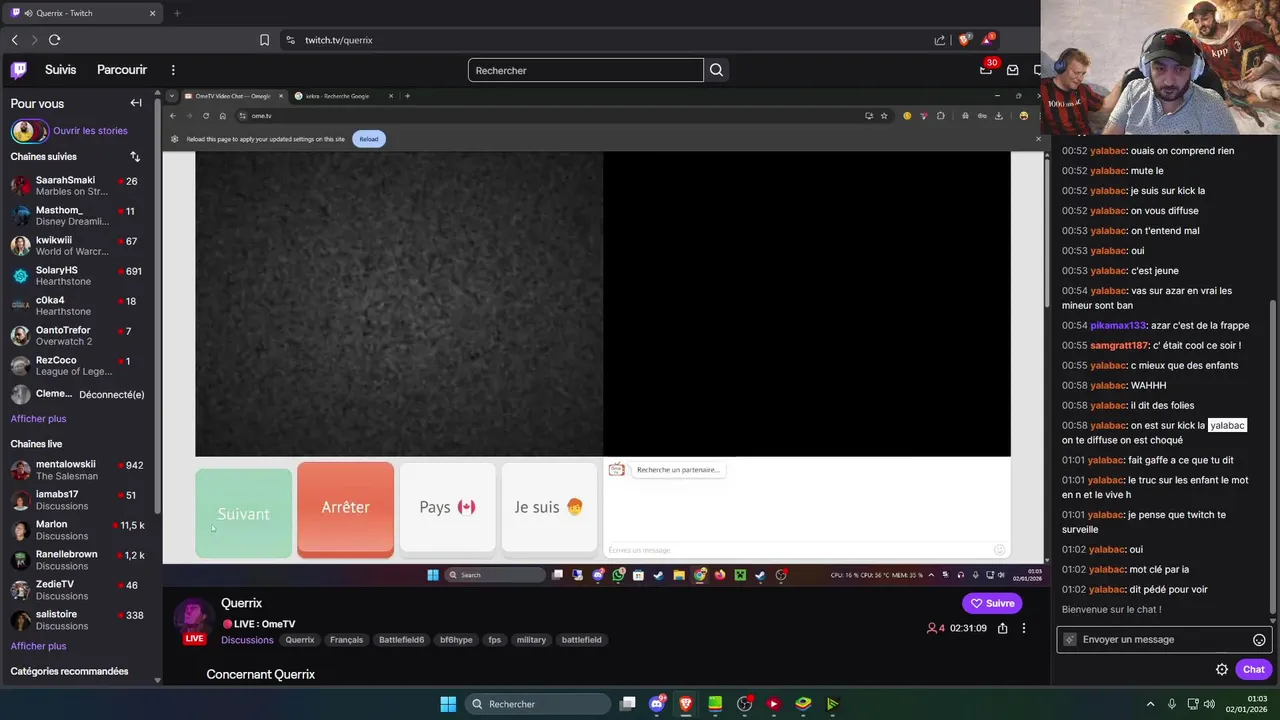
Task: Share page from the address bar
Action: pyautogui.click(x=940, y=40)
